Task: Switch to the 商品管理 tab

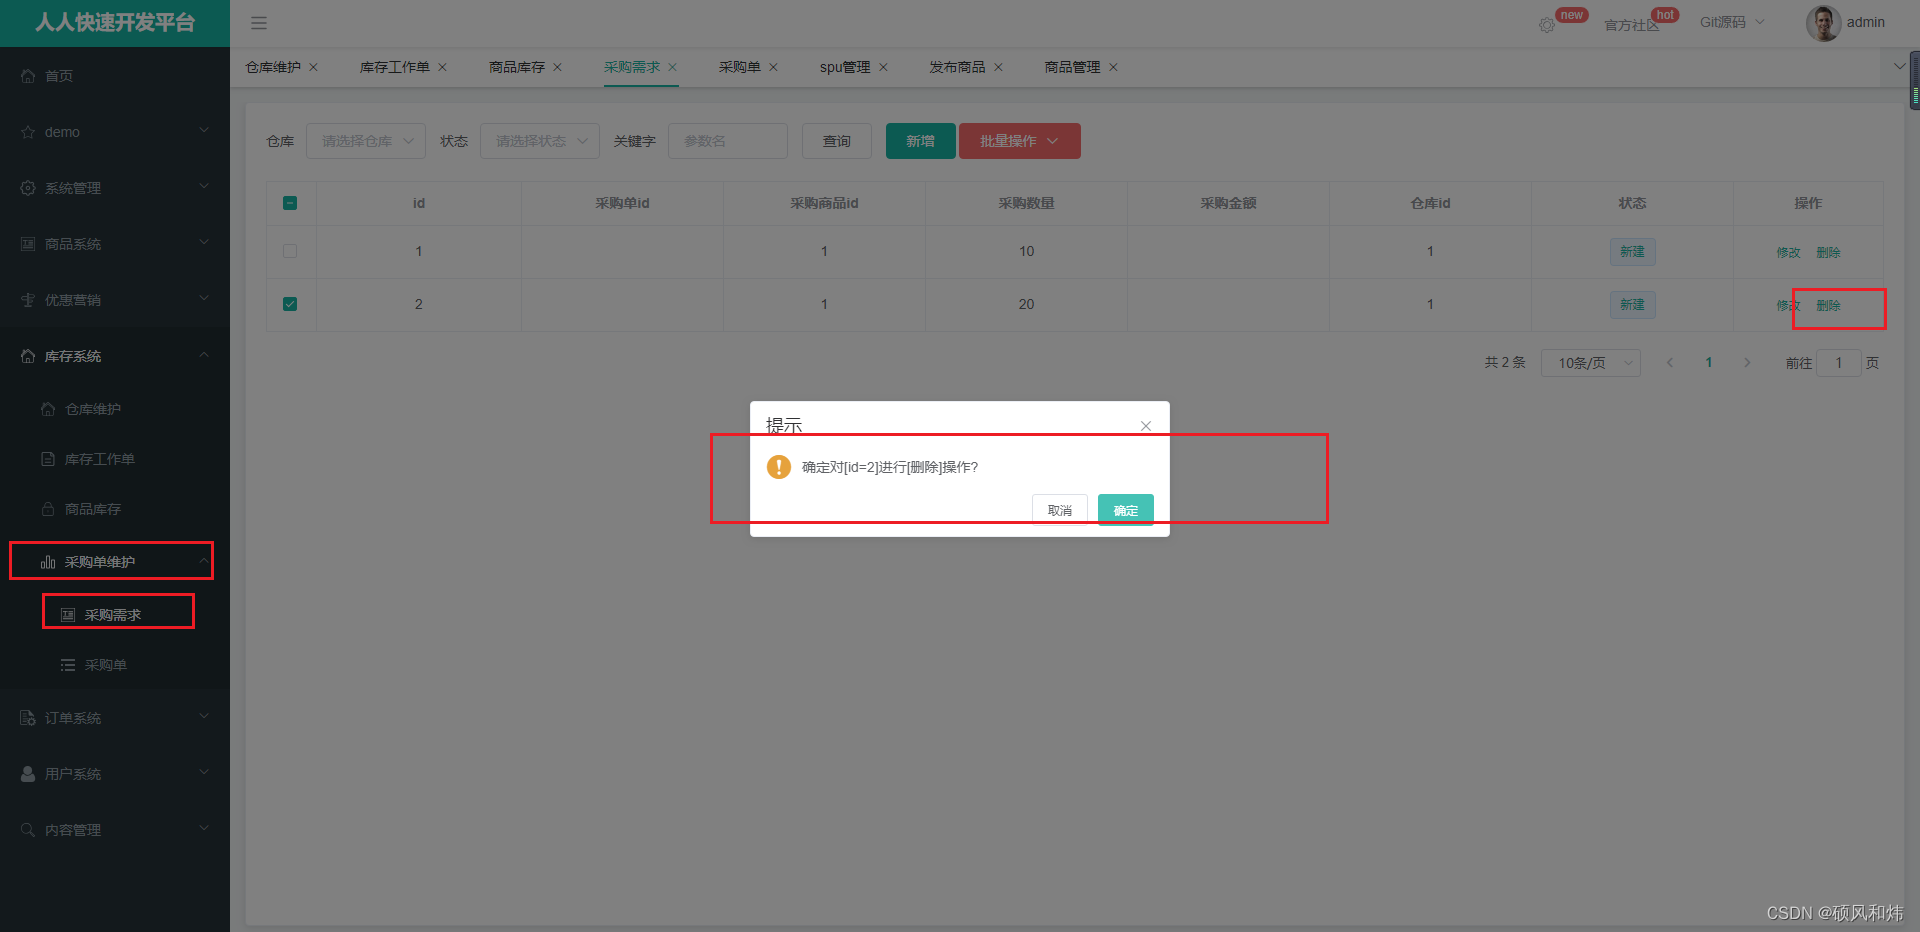Action: click(x=1073, y=67)
